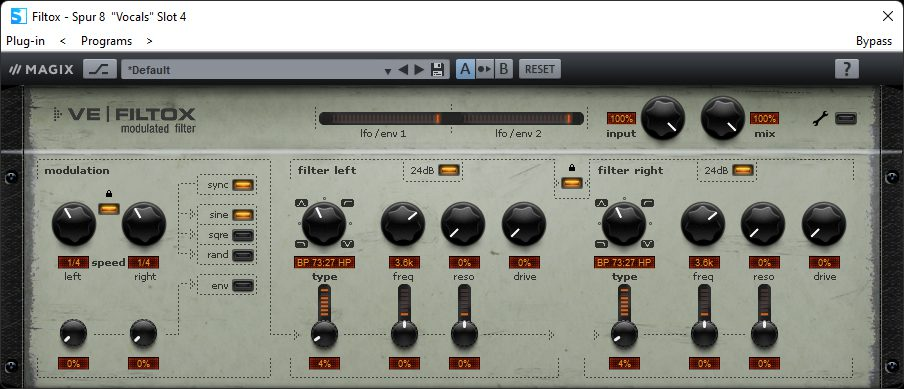Image resolution: width=904 pixels, height=389 pixels.
Task: Select next preset with right arrow
Action: click(419, 70)
